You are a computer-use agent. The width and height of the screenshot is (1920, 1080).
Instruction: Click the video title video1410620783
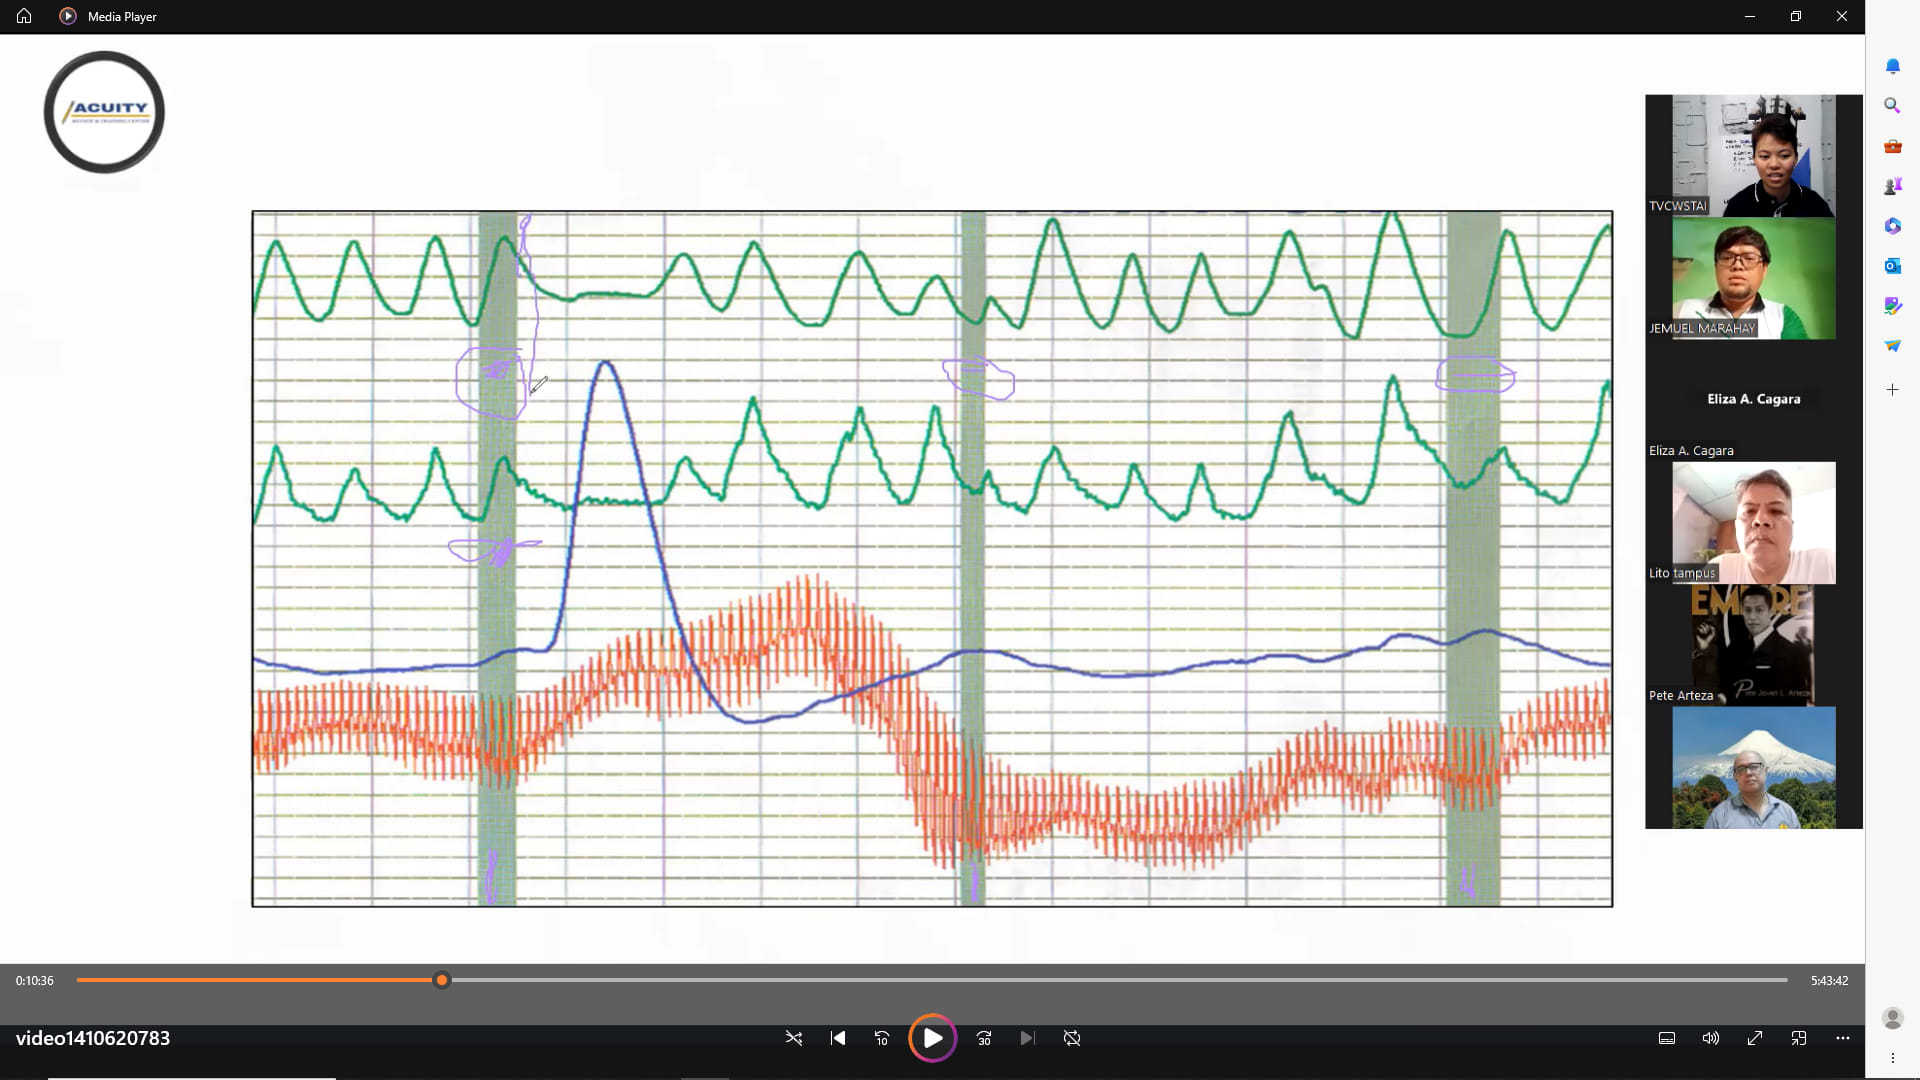tap(93, 1038)
